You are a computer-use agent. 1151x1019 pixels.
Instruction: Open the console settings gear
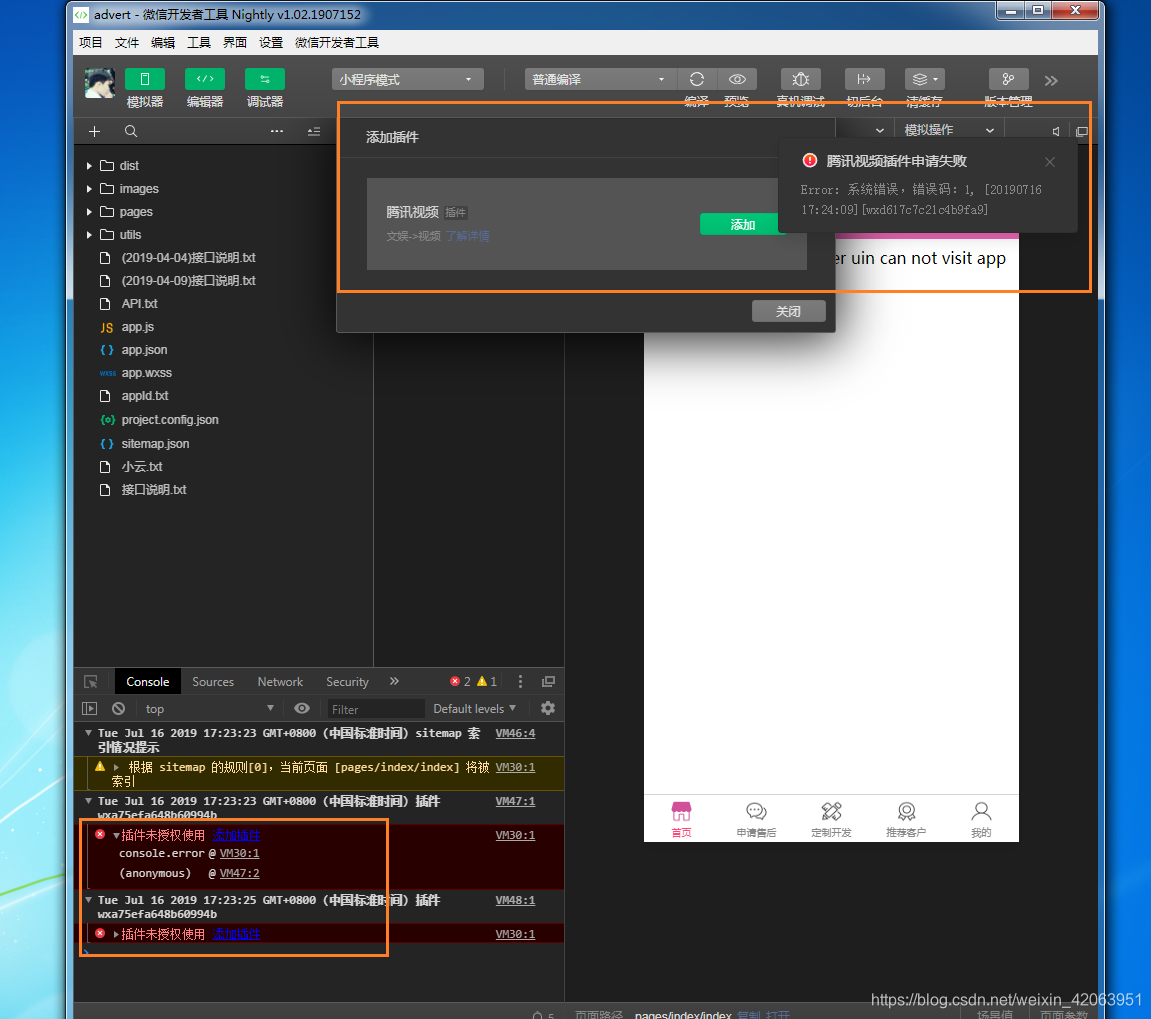548,708
